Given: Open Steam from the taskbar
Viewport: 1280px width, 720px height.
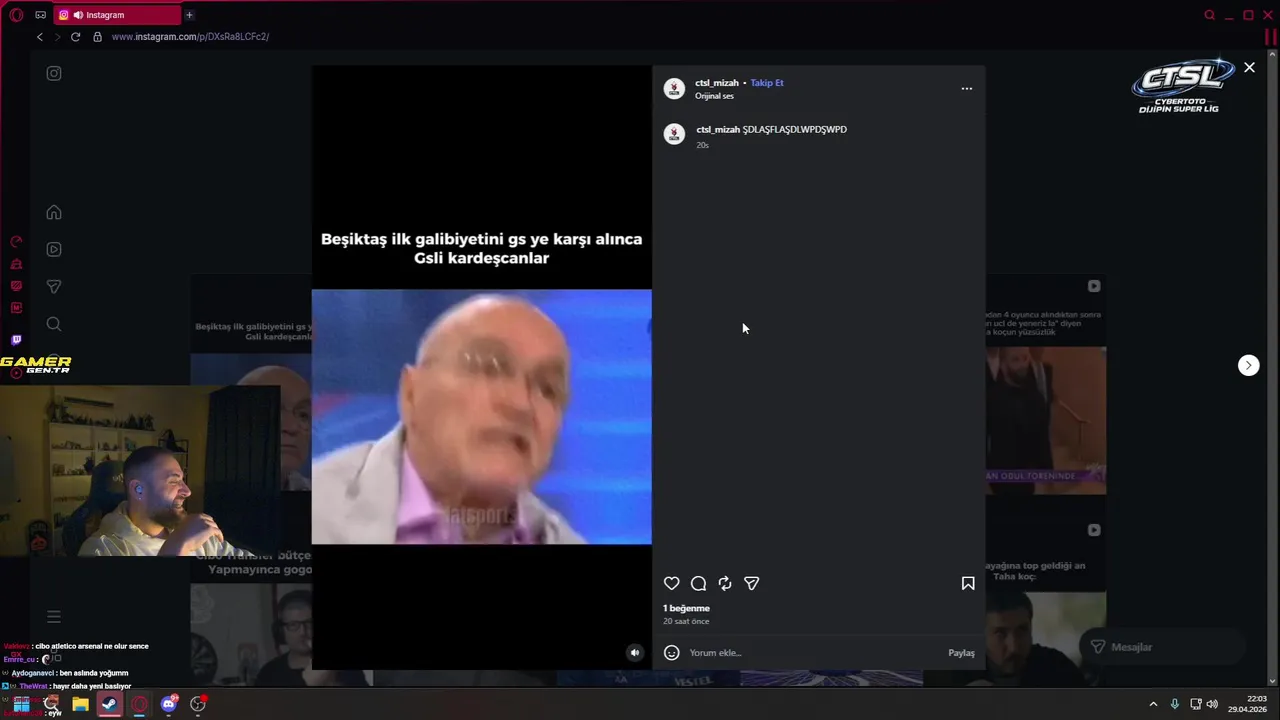Looking at the screenshot, I should (109, 704).
